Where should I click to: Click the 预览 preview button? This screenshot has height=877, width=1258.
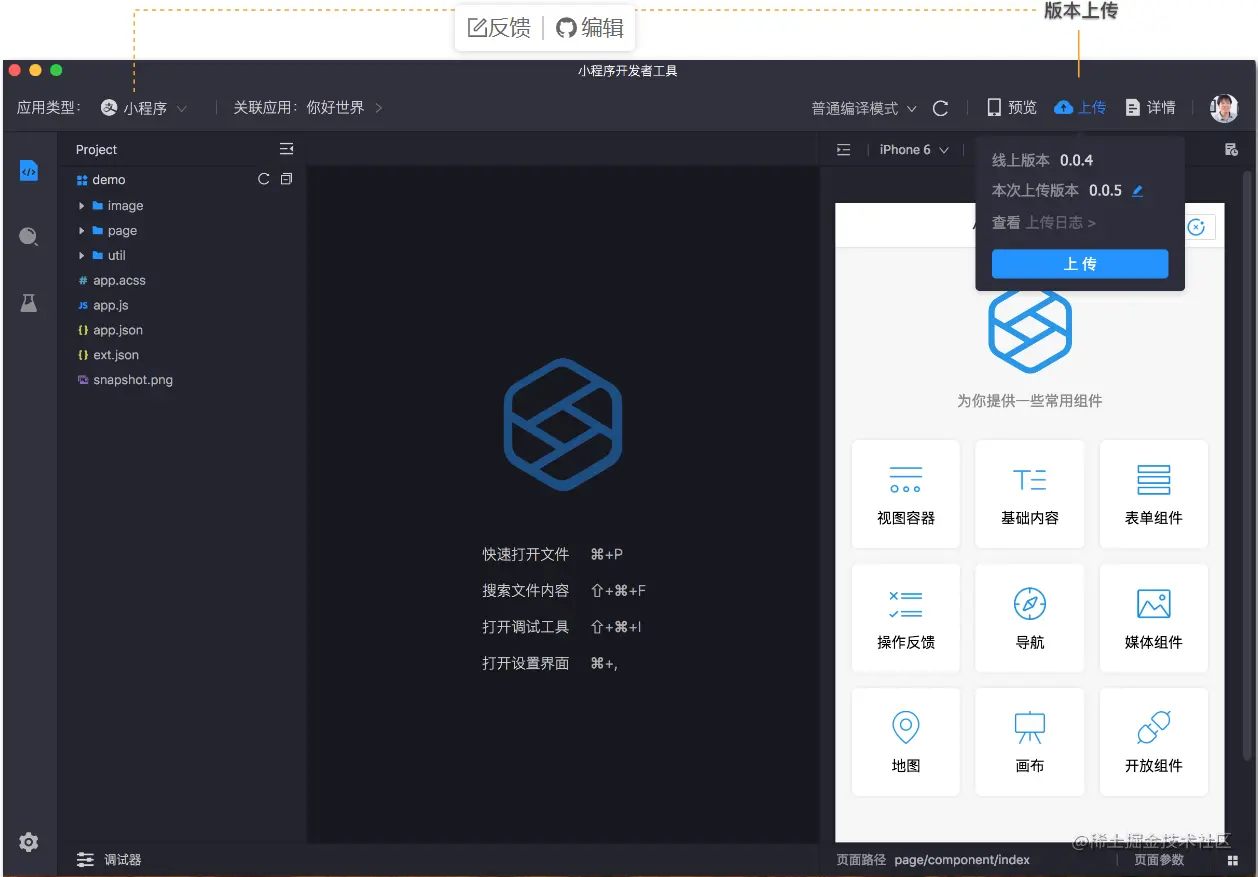(1012, 108)
